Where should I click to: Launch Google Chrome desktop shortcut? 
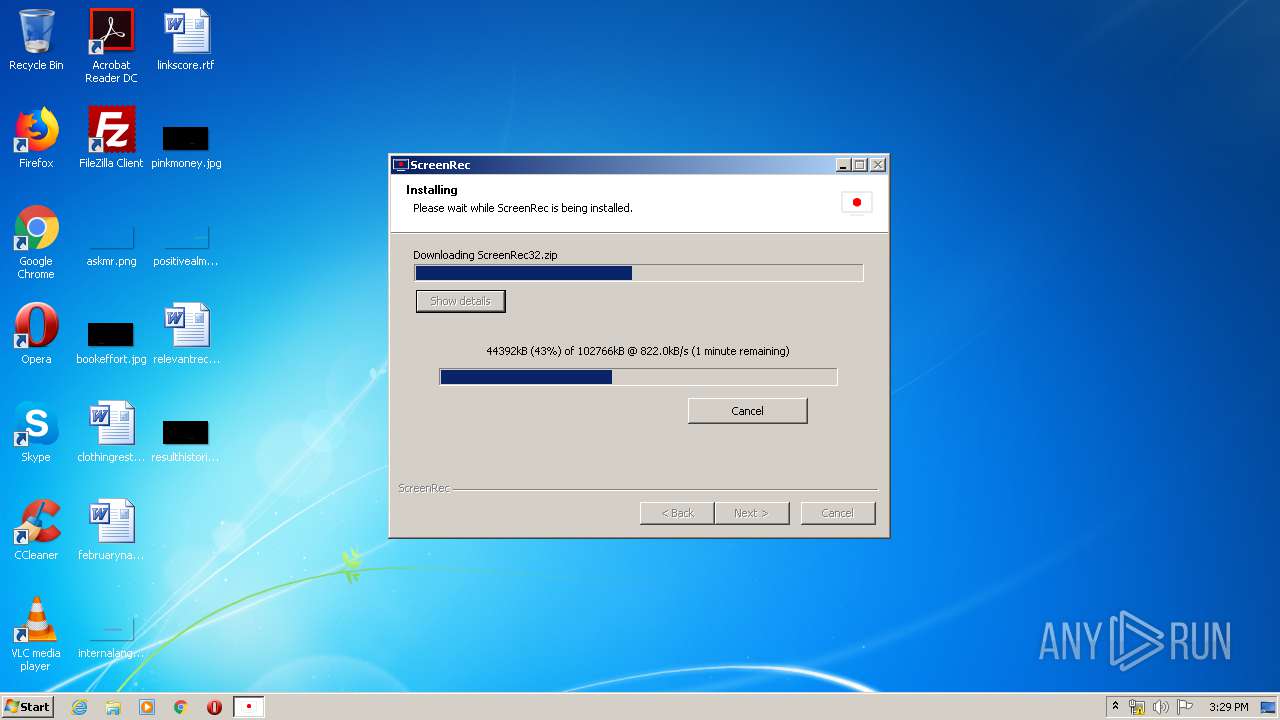pos(36,242)
